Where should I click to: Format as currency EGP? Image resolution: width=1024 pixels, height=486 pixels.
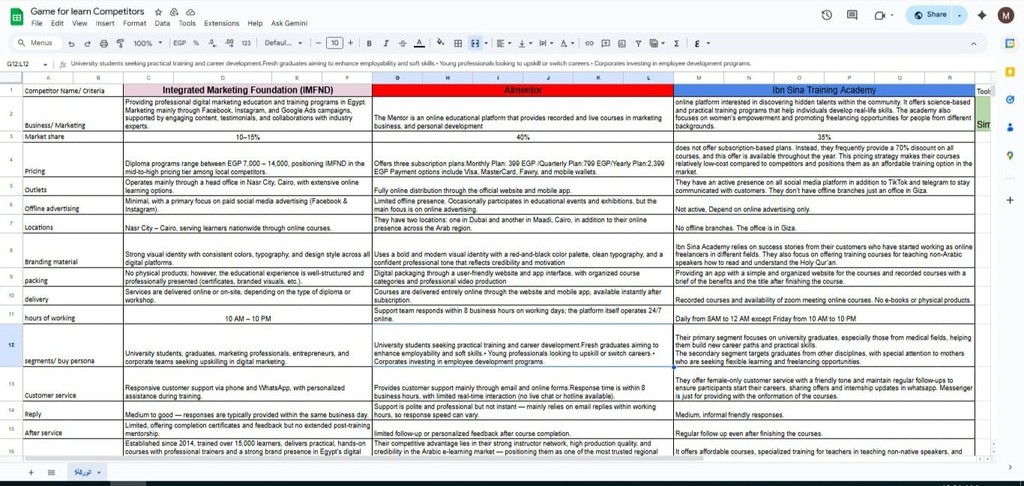point(180,43)
